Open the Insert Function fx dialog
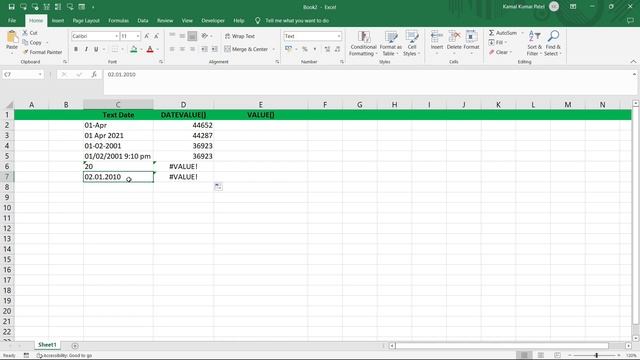The width and height of the screenshot is (640, 360). (94, 74)
